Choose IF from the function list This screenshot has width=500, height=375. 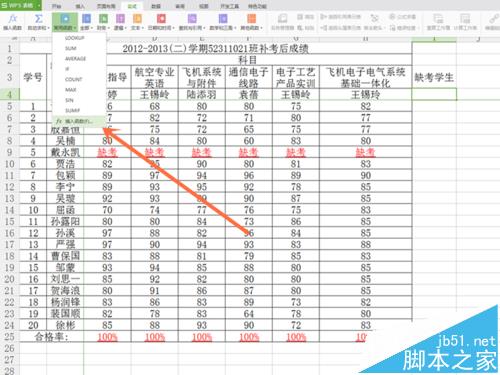[x=79, y=69]
